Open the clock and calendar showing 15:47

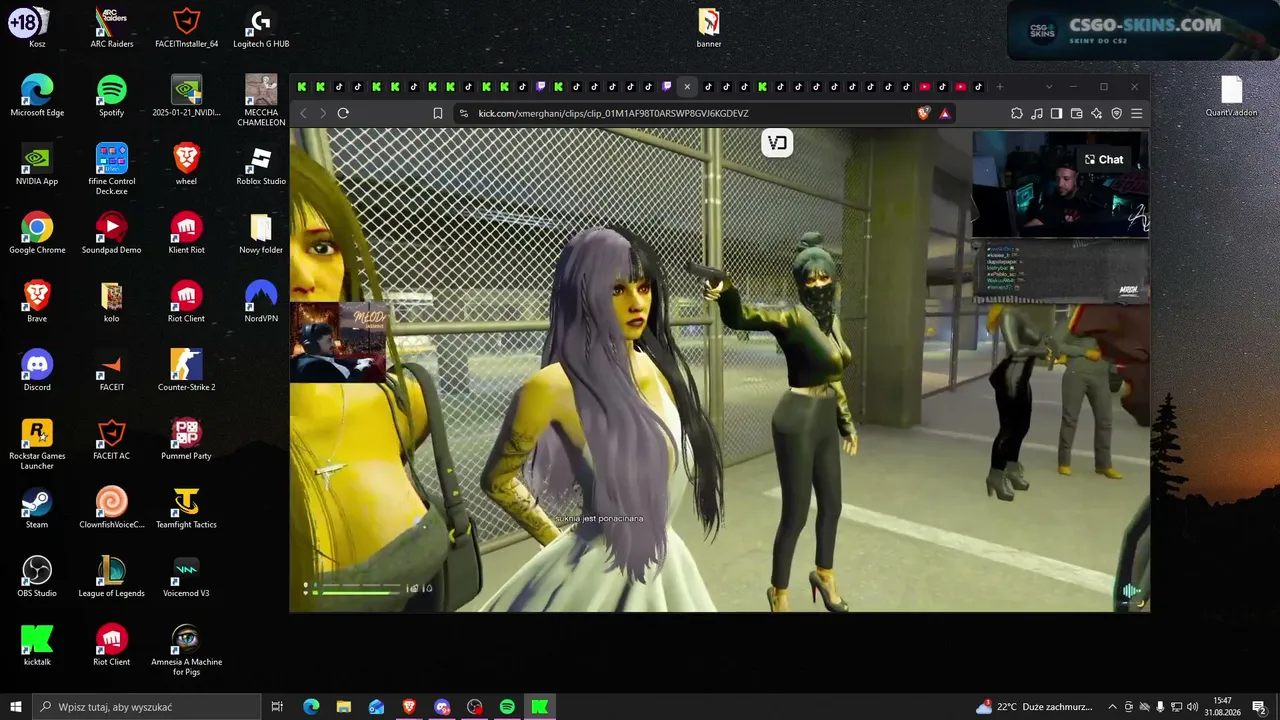(1222, 707)
